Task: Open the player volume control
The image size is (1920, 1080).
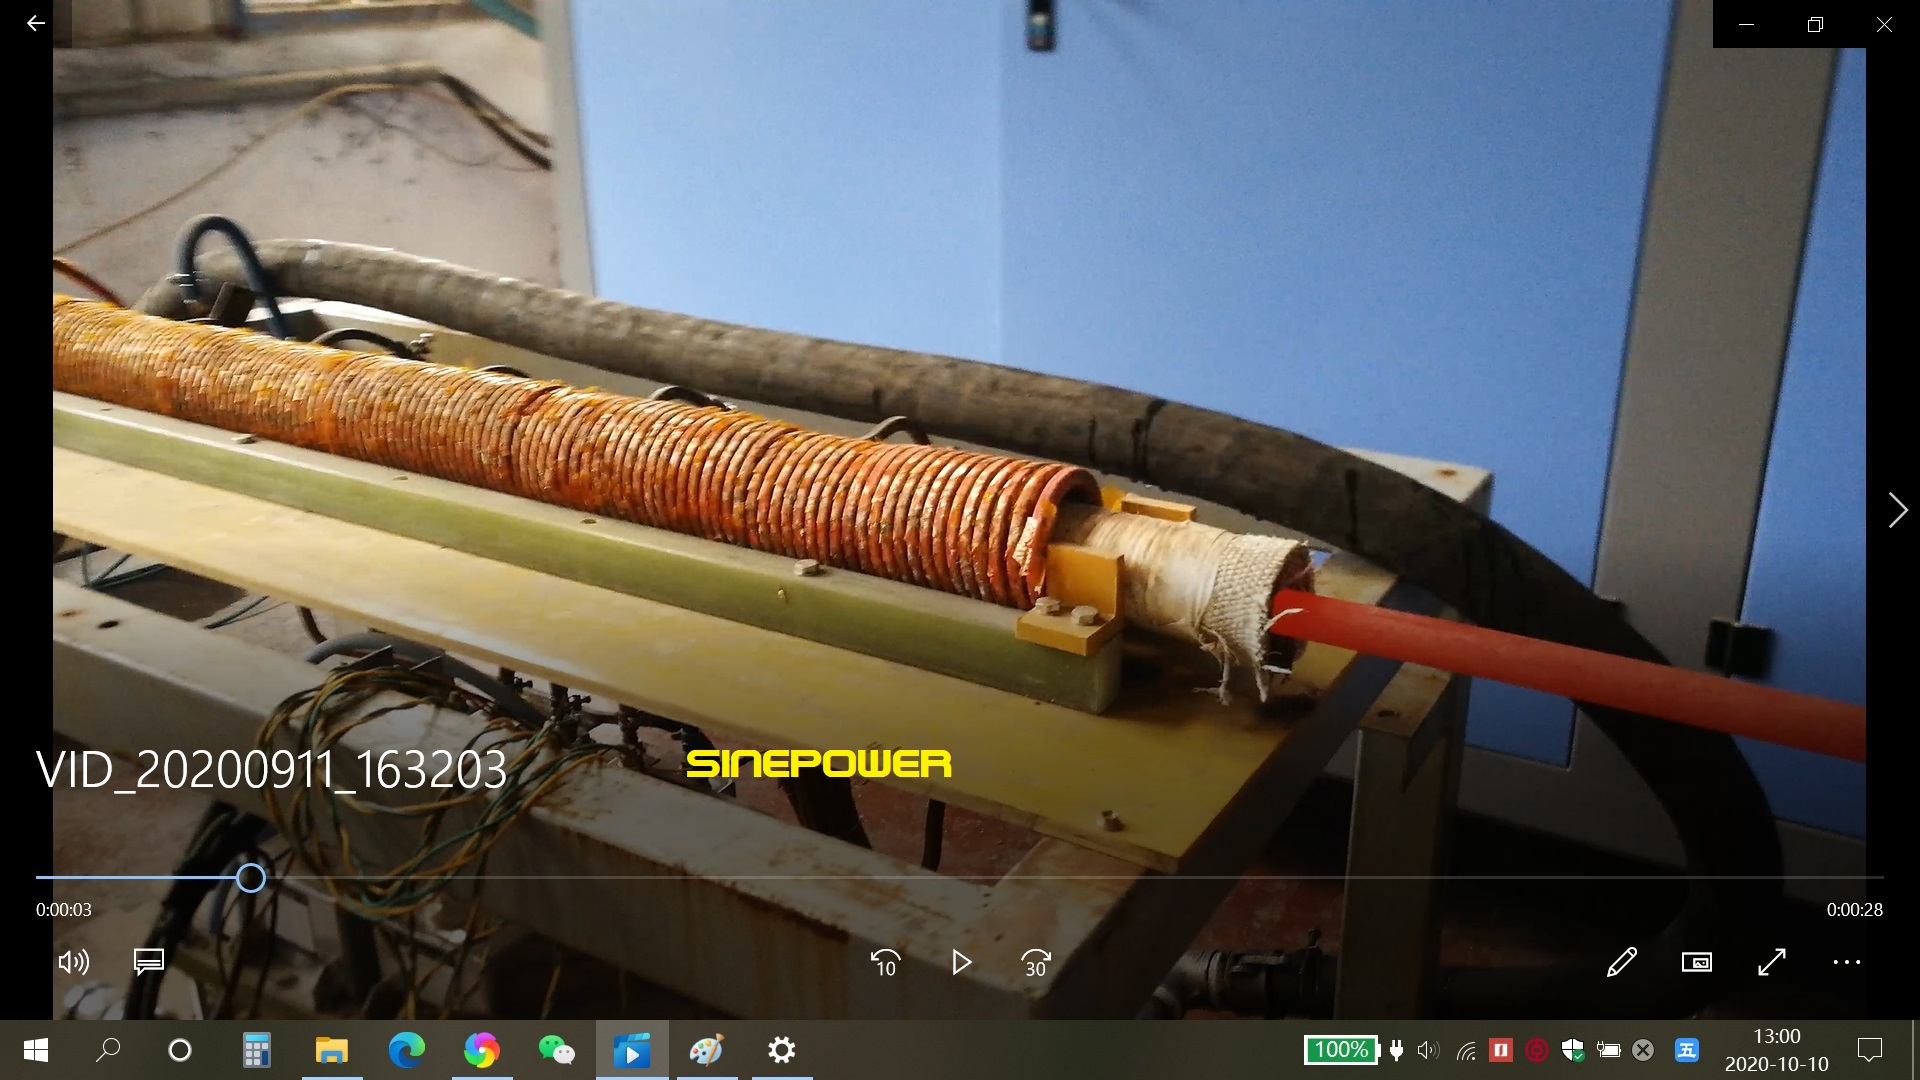Action: point(74,962)
